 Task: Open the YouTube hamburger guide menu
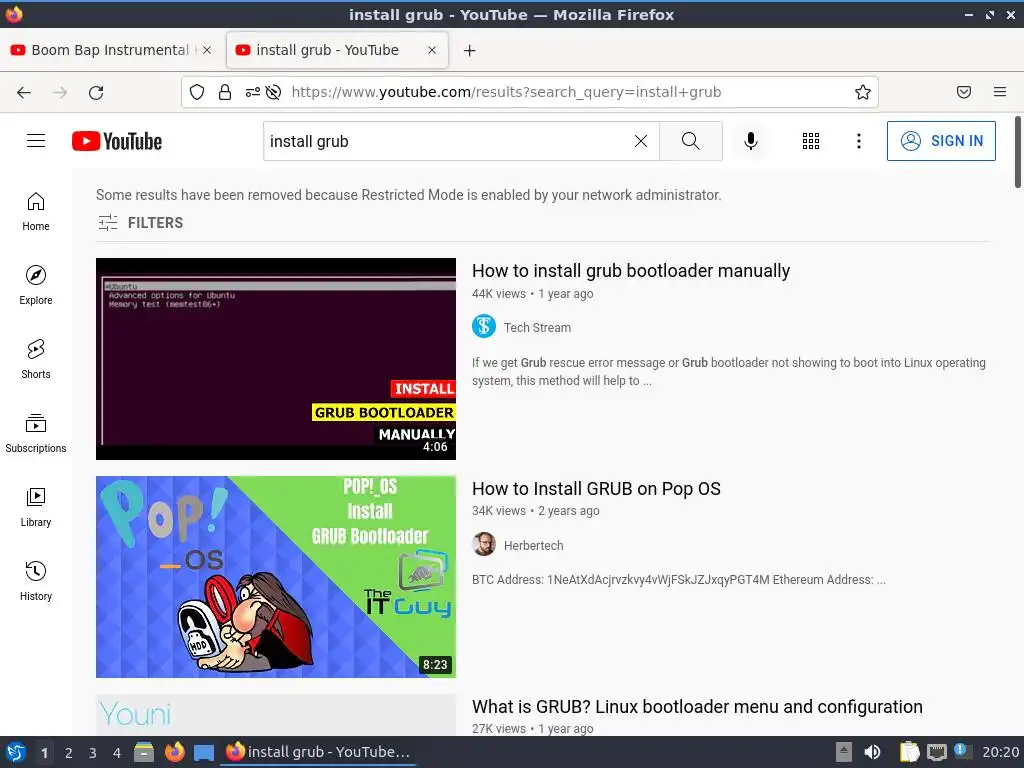(36, 141)
